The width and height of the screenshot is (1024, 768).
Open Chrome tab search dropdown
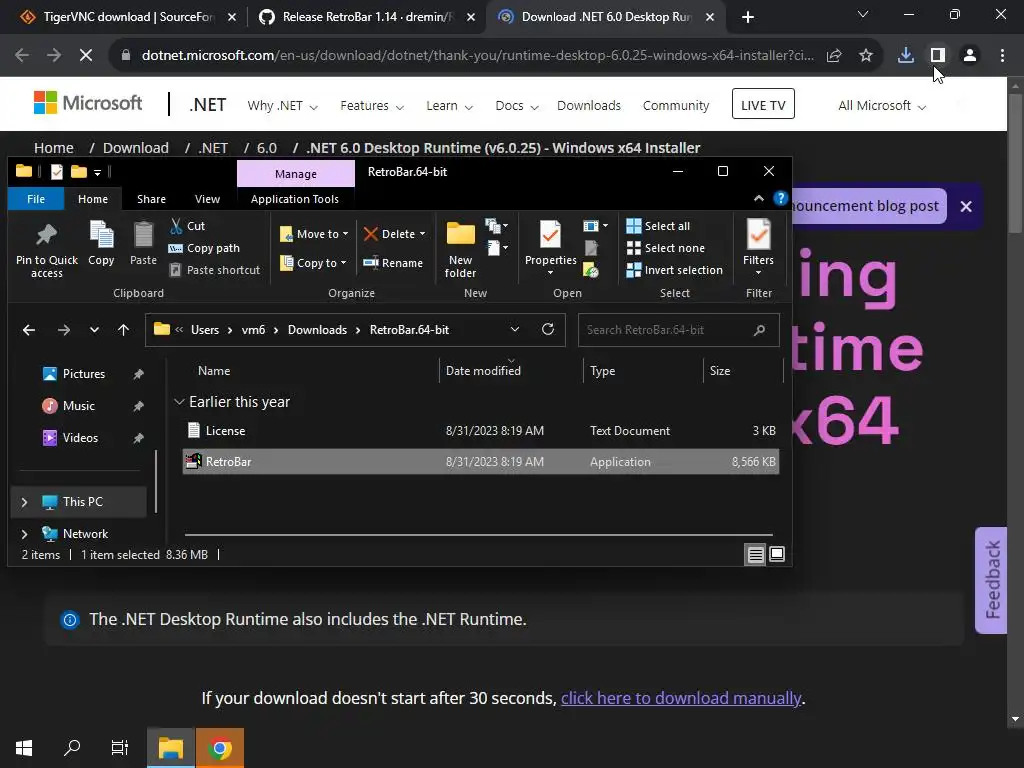point(863,14)
